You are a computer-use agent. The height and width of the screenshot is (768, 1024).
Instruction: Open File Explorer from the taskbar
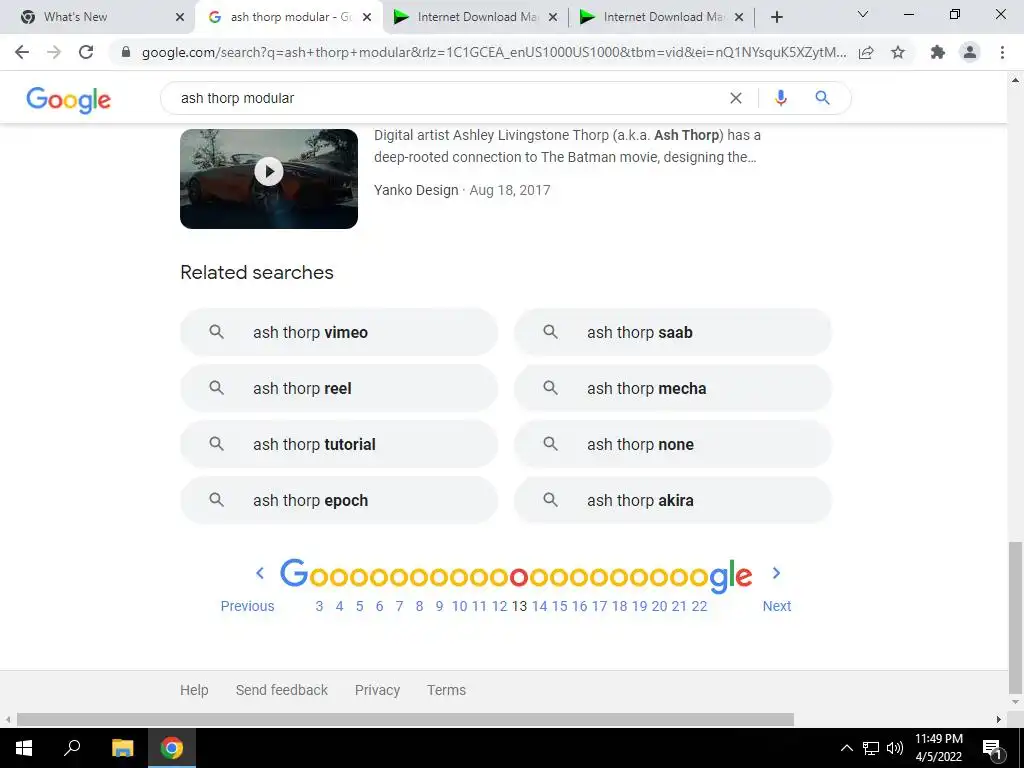pos(122,748)
